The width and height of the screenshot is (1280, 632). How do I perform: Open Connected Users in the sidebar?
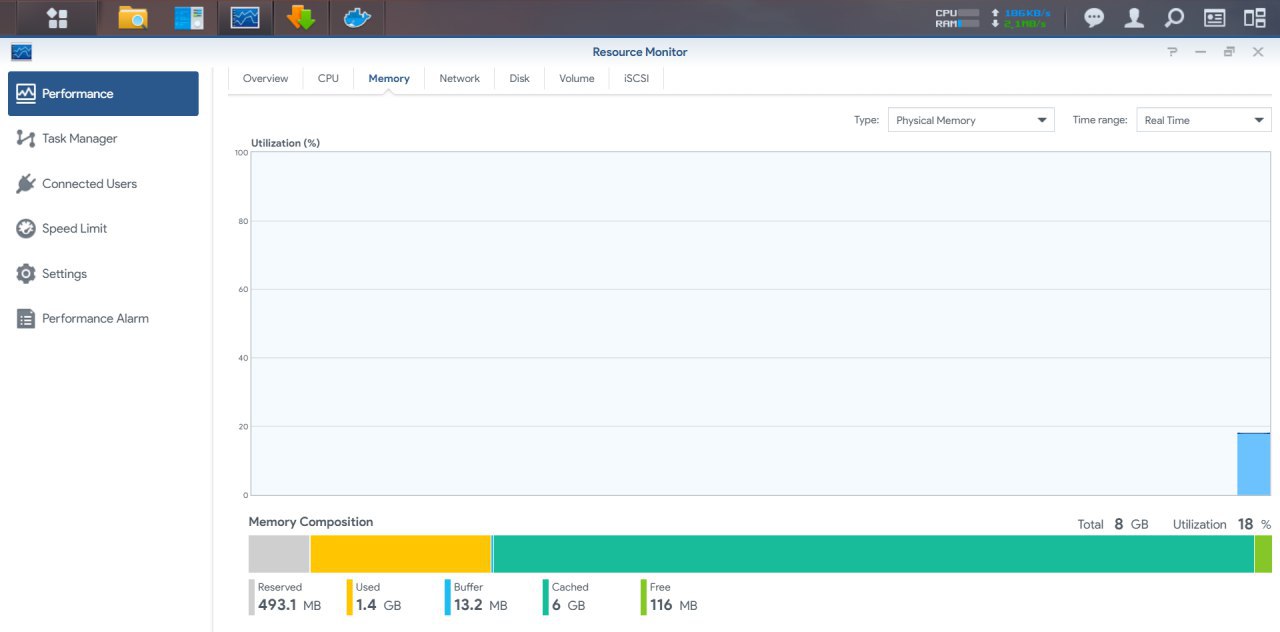pos(103,183)
